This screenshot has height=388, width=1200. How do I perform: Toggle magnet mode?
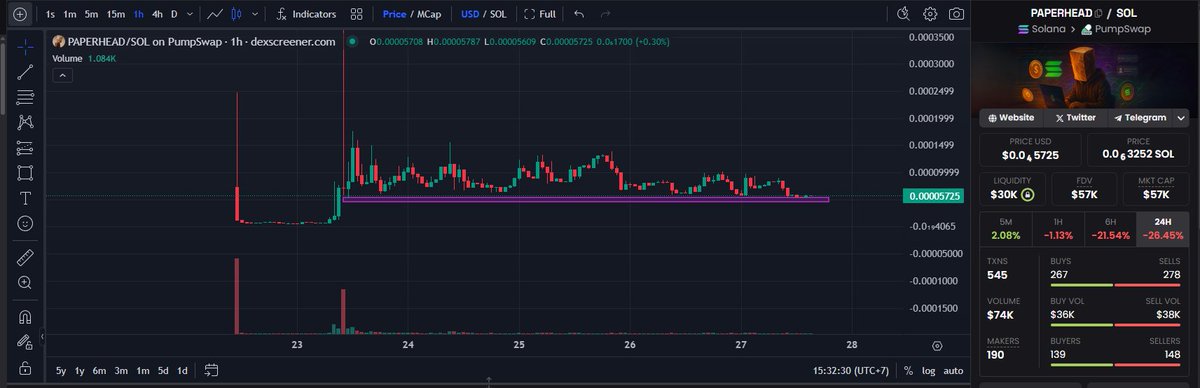pyautogui.click(x=25, y=318)
